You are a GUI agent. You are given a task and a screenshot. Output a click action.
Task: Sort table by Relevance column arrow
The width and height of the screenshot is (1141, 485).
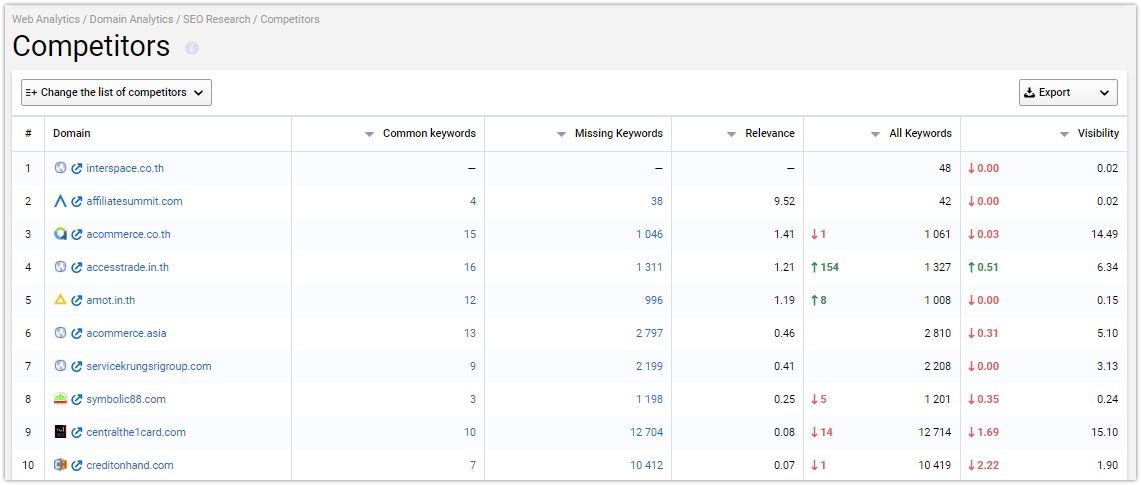pyautogui.click(x=731, y=134)
